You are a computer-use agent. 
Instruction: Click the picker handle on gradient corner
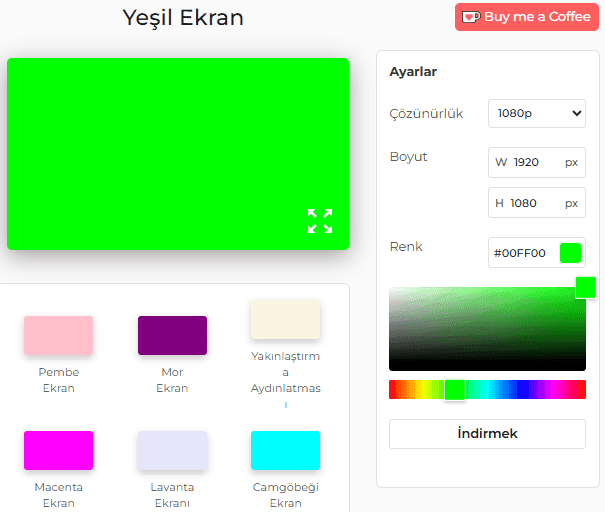point(586,287)
